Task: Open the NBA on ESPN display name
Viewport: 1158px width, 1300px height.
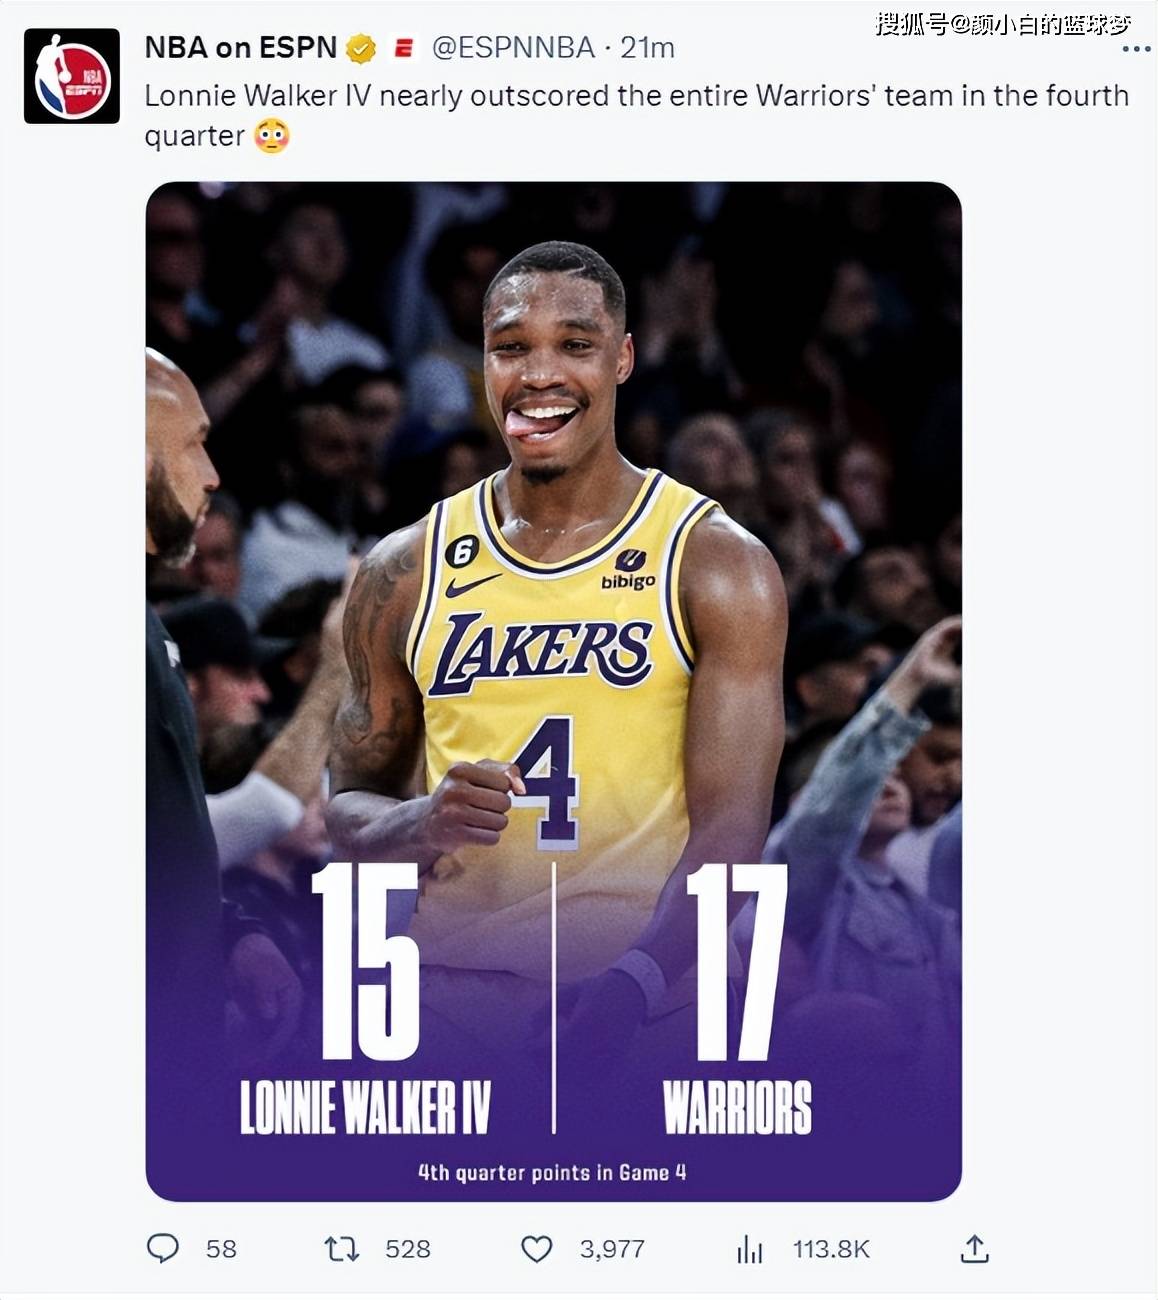Action: click(x=240, y=47)
